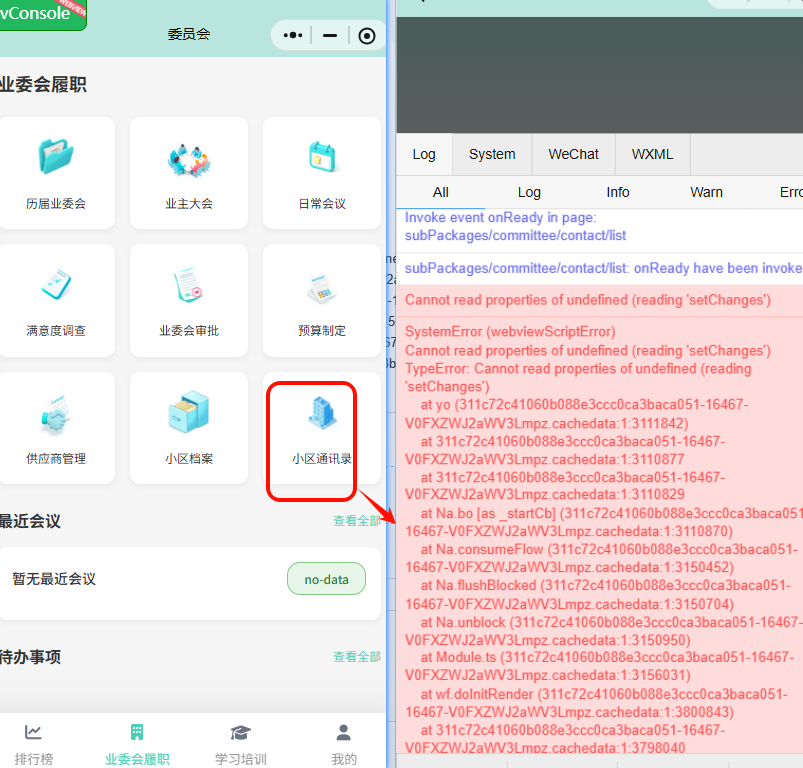Show only Info level logs
803x768 pixels.
(x=617, y=192)
